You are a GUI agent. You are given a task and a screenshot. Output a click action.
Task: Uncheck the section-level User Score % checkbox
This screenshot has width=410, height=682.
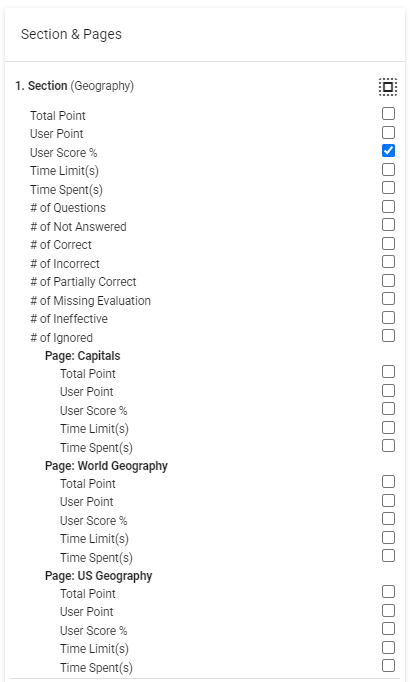click(388, 150)
